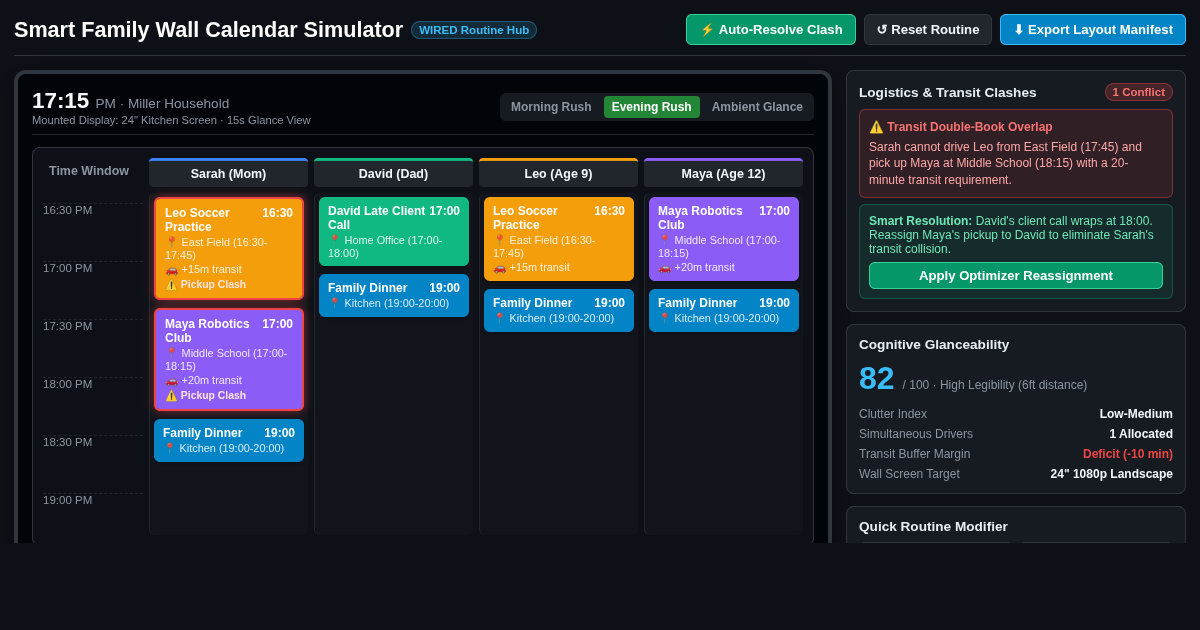This screenshot has width=1200, height=630.
Task: Click location pin on Maya's Family Dinner
Action: [x=664, y=318]
